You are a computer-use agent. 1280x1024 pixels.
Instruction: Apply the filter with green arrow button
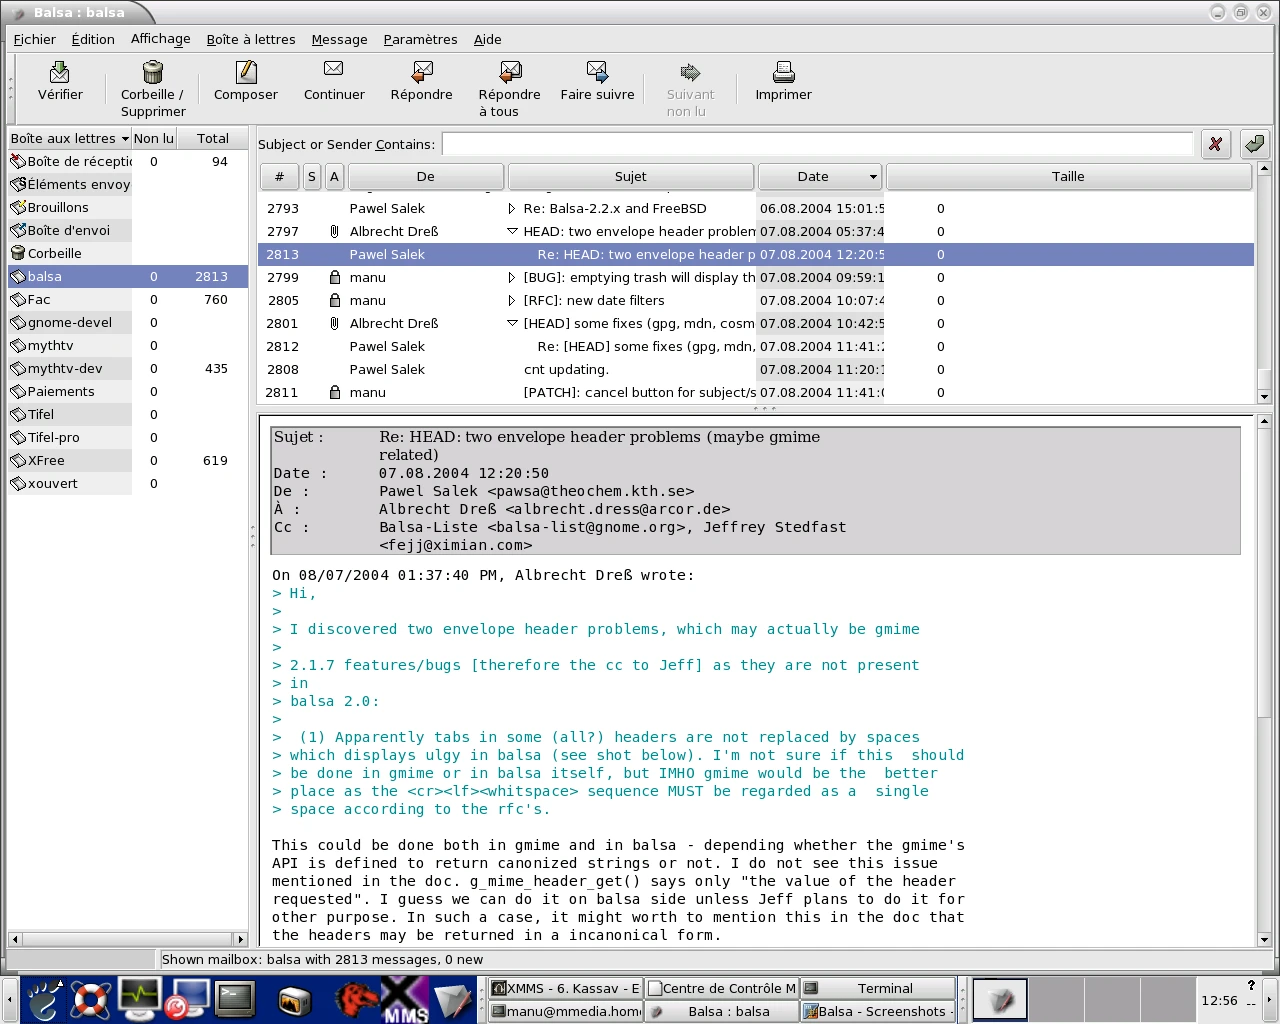tap(1254, 144)
